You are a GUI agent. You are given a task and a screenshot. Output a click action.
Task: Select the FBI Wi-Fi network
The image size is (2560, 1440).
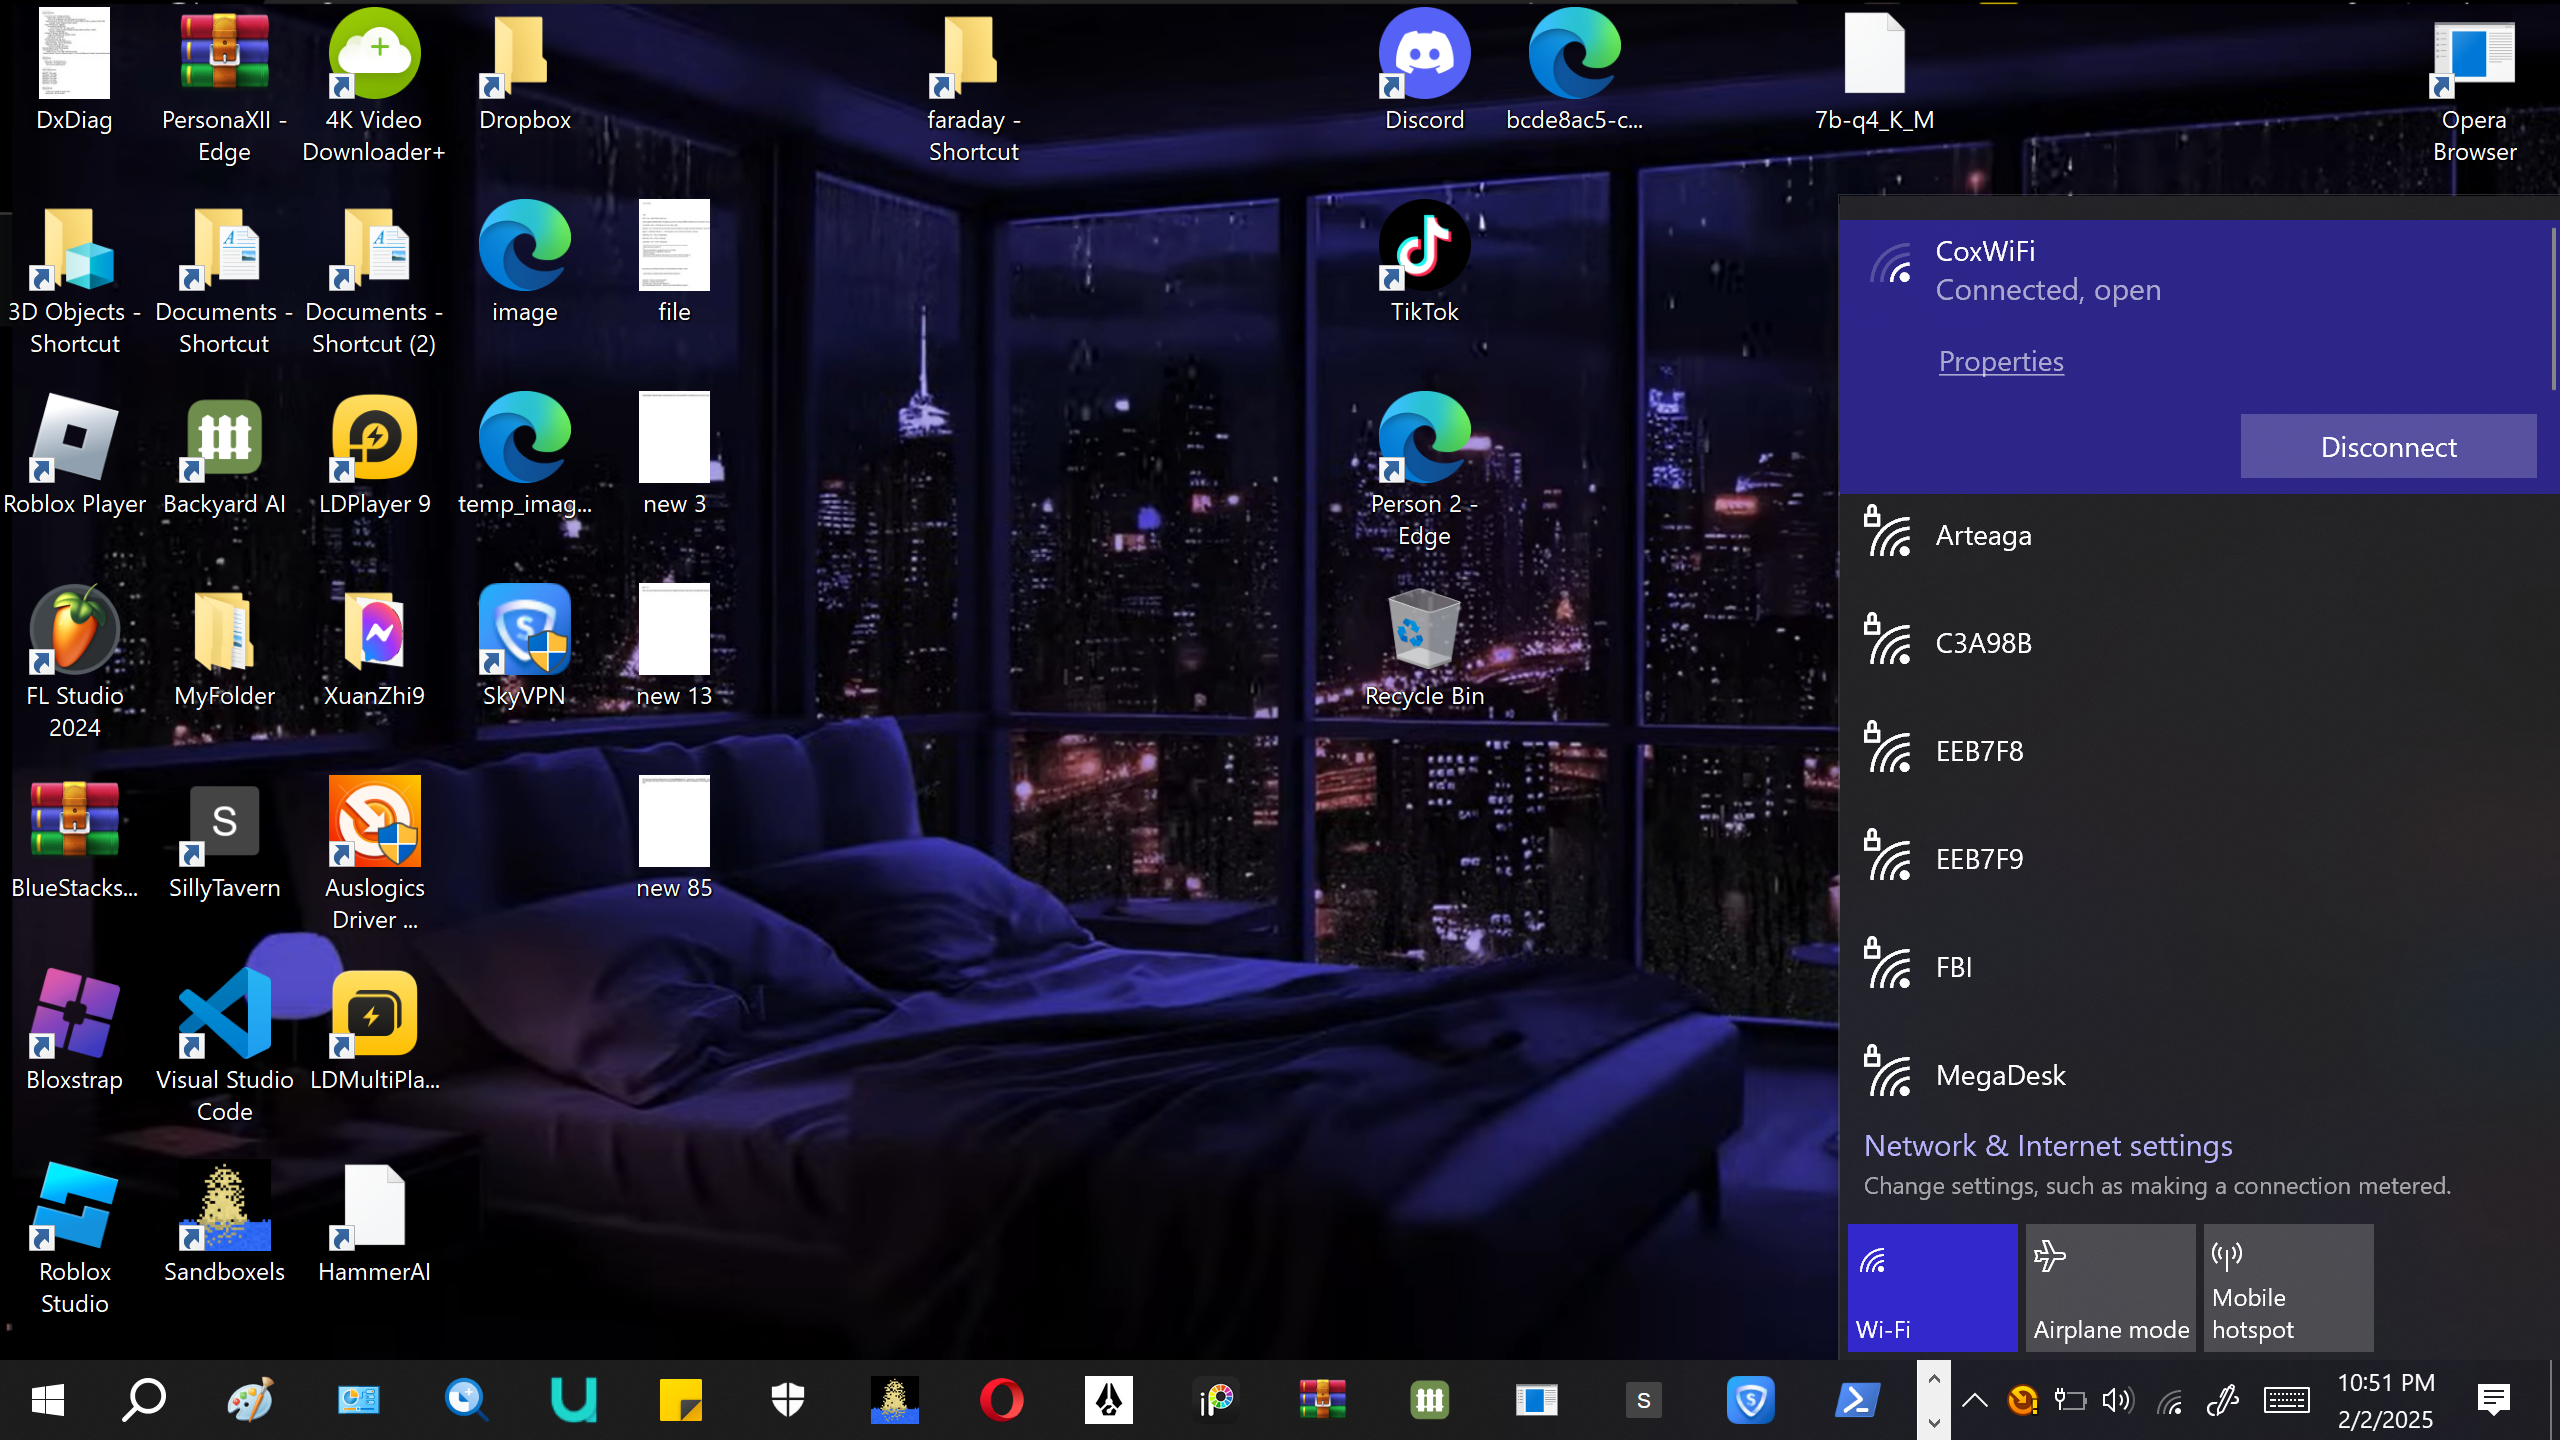[1953, 967]
